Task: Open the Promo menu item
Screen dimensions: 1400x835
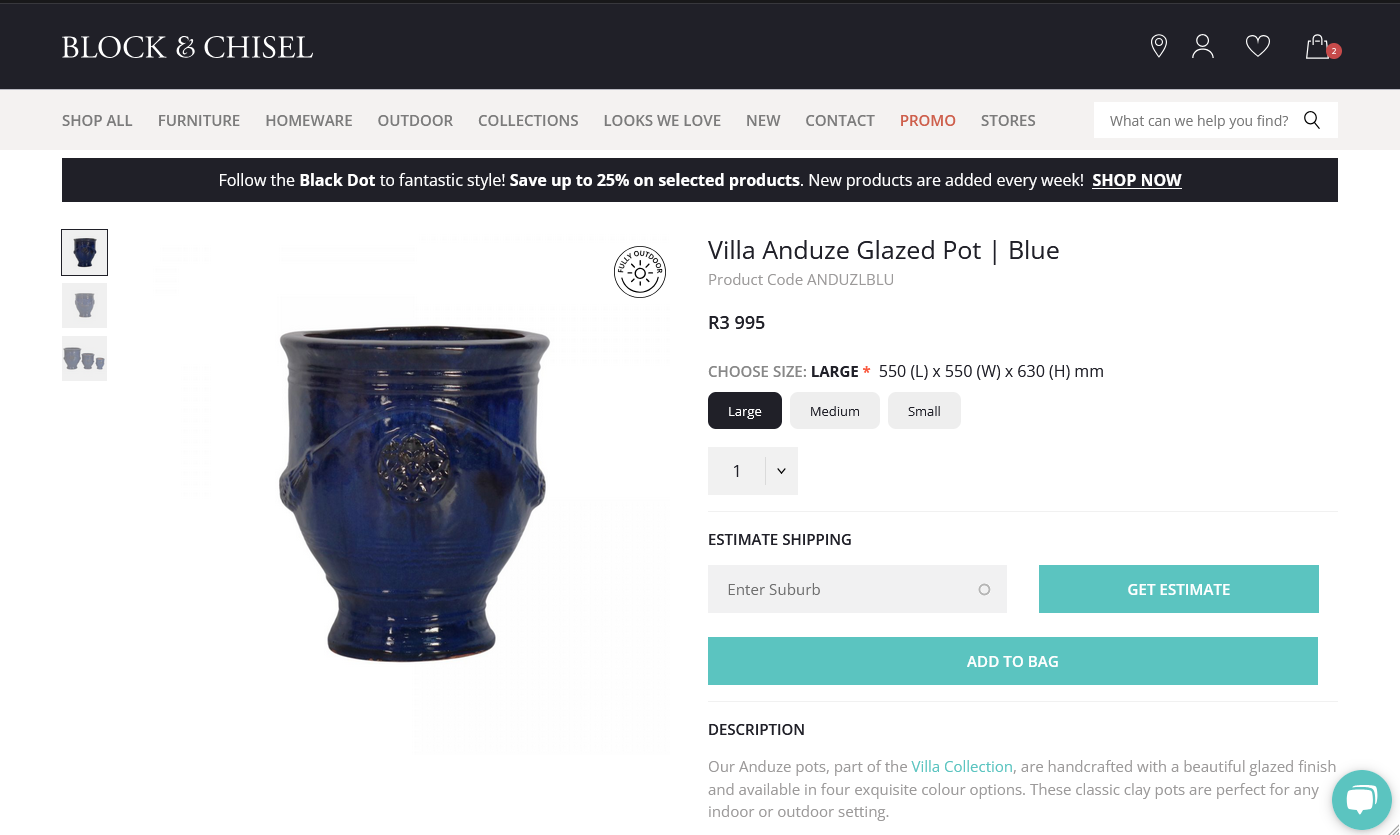Action: tap(927, 120)
